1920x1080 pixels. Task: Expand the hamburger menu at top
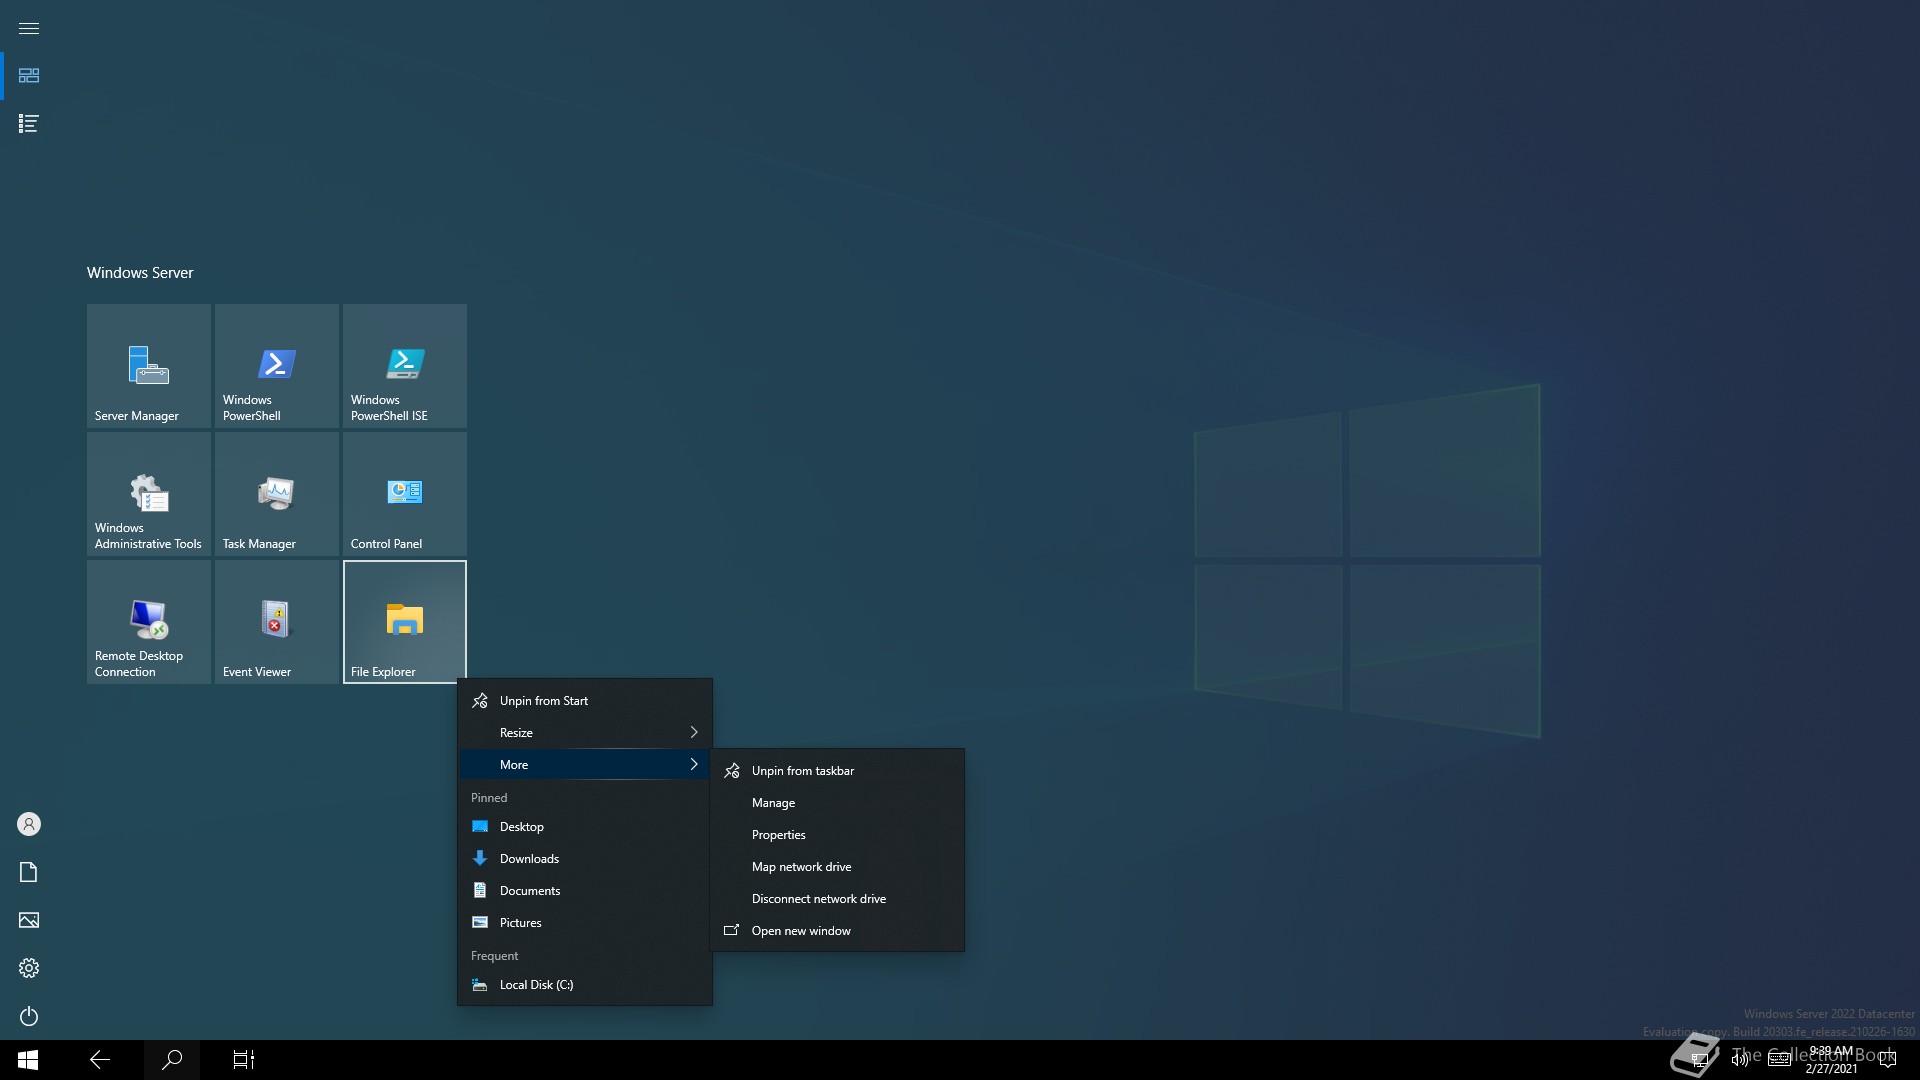click(x=29, y=28)
